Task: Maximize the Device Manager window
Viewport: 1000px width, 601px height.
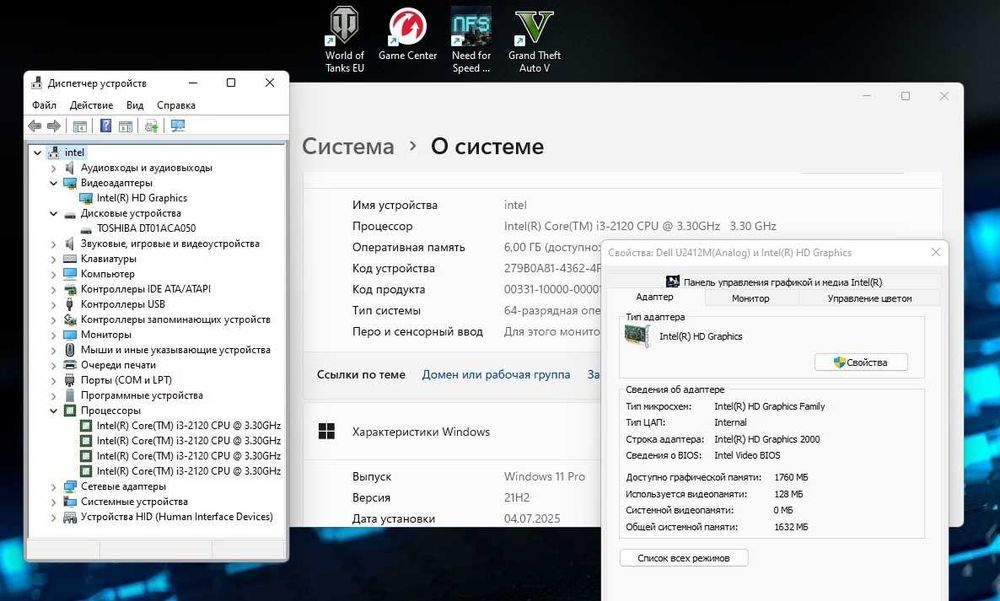Action: (x=231, y=83)
